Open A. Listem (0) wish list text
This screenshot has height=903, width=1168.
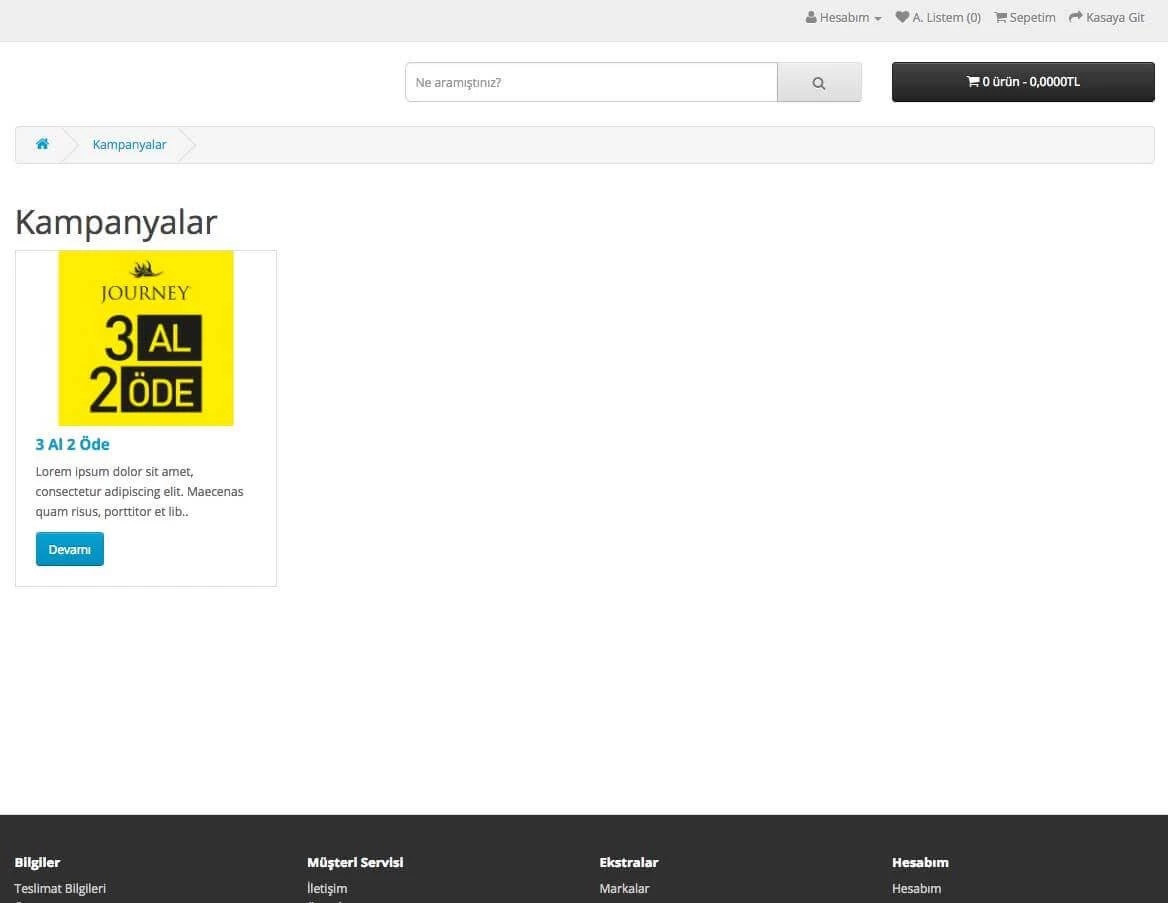click(x=946, y=17)
